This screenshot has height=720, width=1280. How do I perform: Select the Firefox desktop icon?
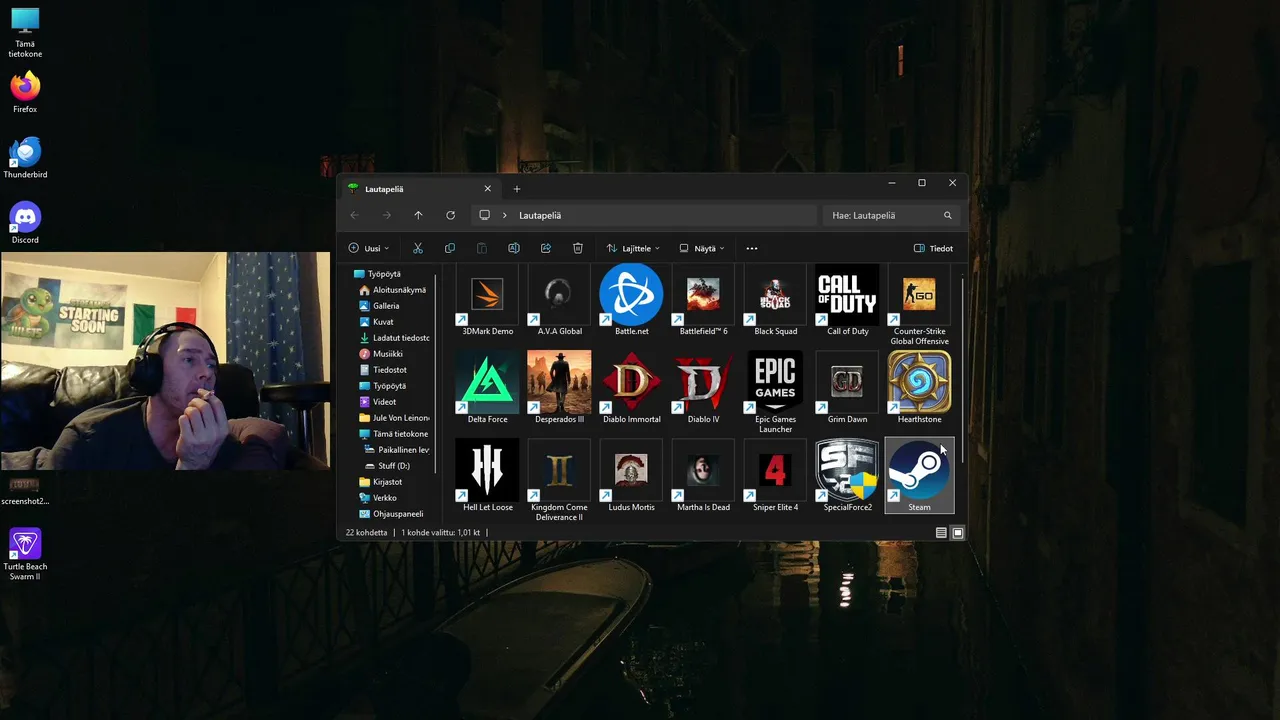[25, 92]
